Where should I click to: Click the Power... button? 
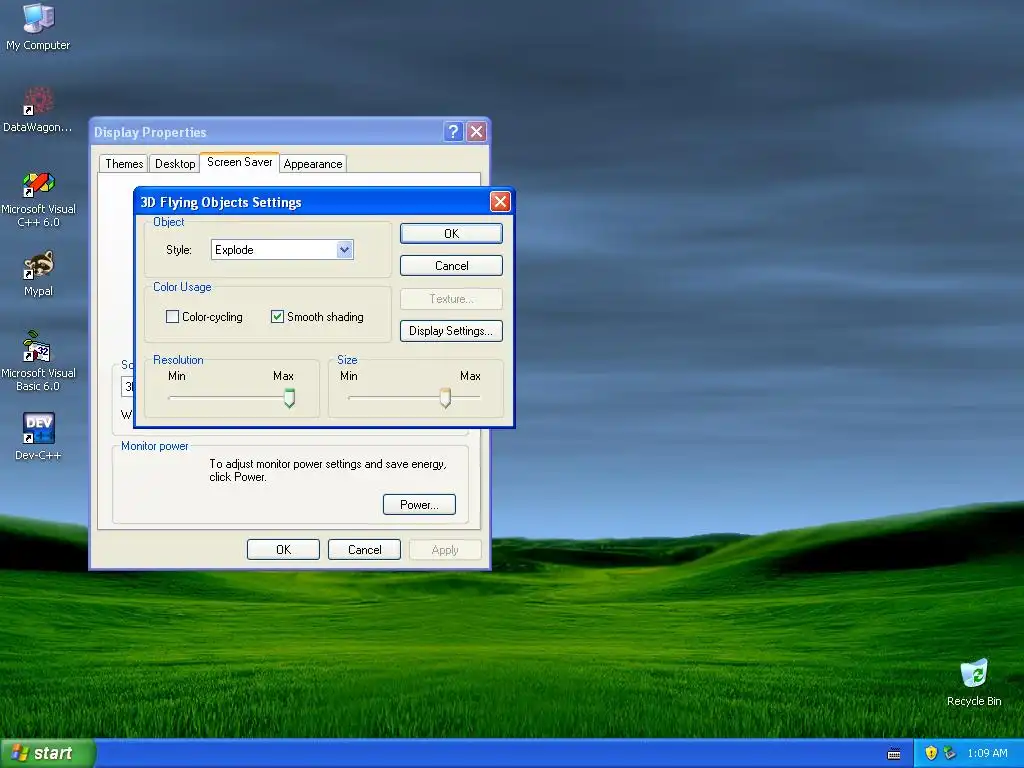pos(419,505)
